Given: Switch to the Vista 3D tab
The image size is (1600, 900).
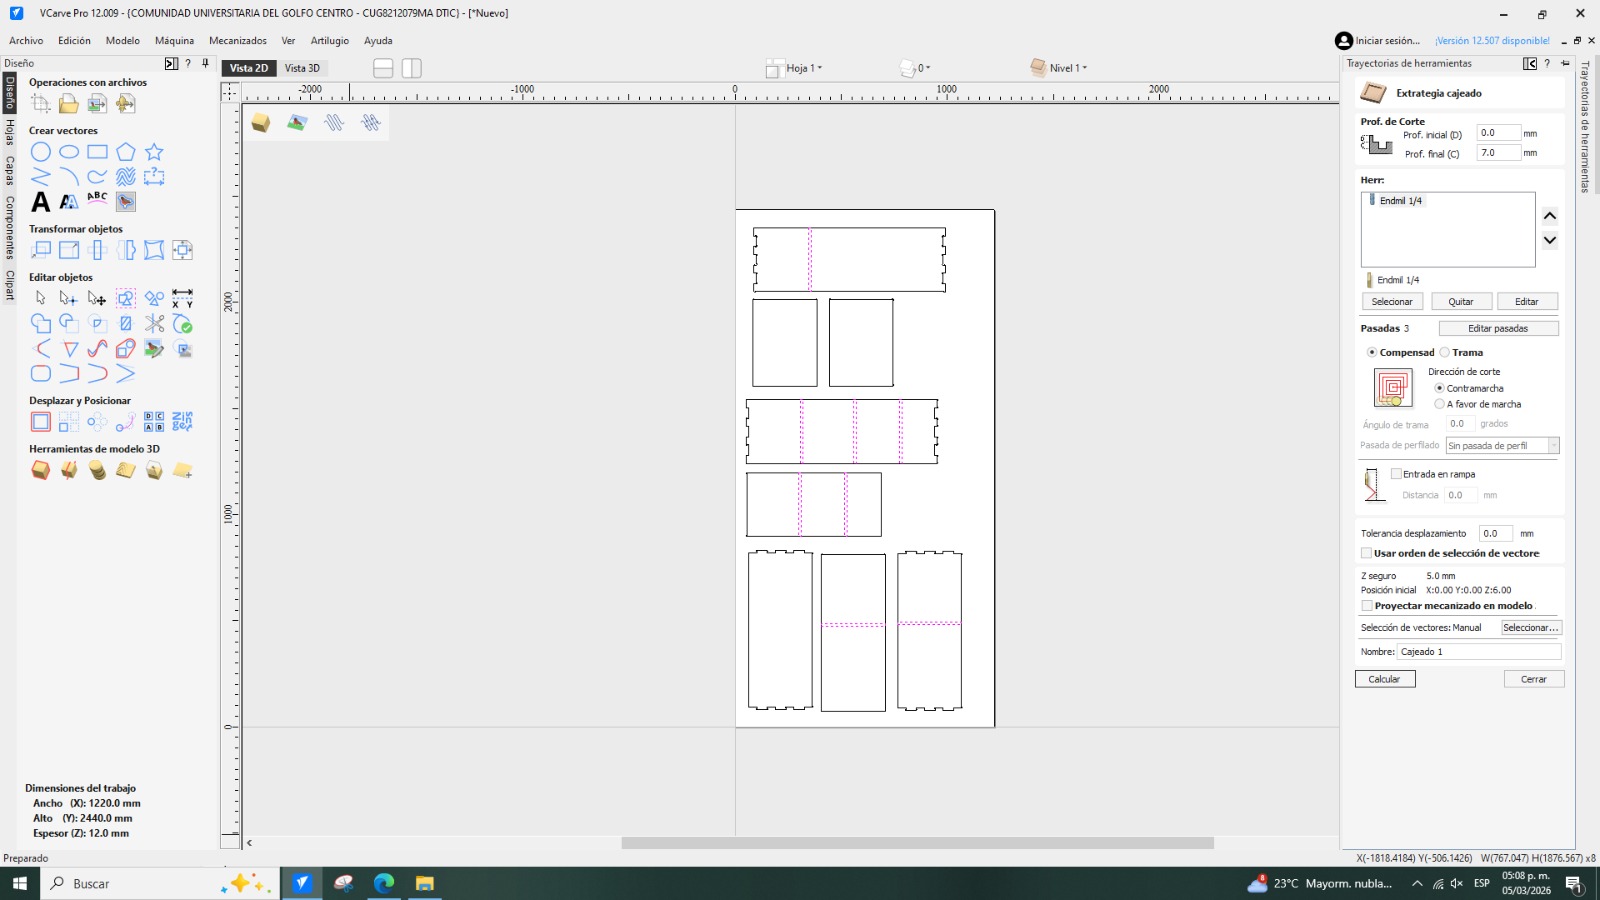Looking at the screenshot, I should click(302, 68).
